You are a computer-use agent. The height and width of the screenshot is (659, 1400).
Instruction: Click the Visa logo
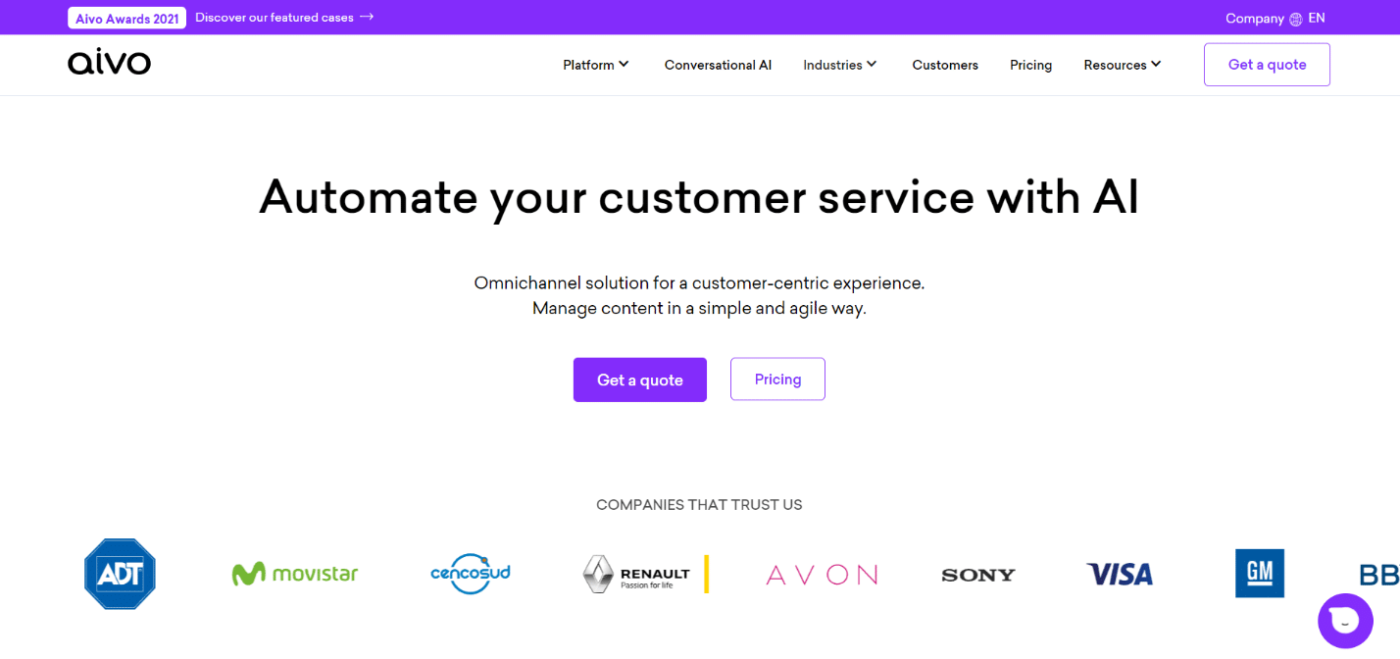click(x=1120, y=574)
